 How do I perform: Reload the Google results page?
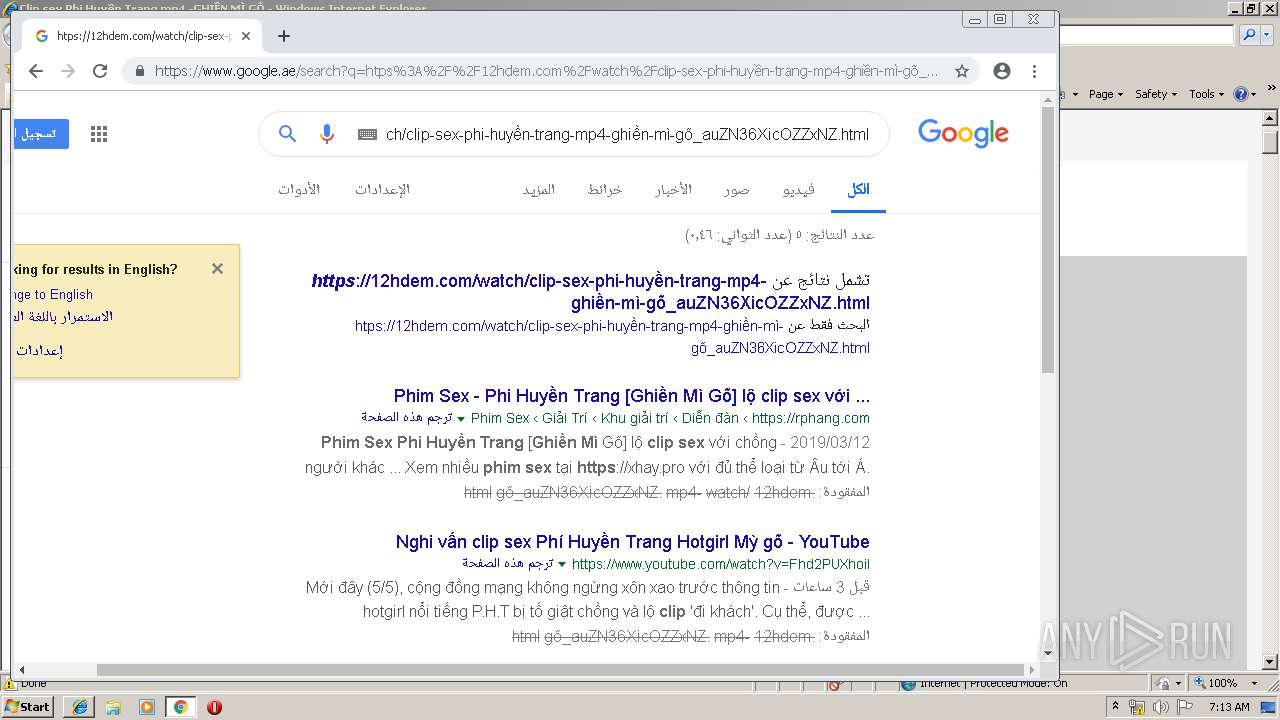pyautogui.click(x=100, y=71)
